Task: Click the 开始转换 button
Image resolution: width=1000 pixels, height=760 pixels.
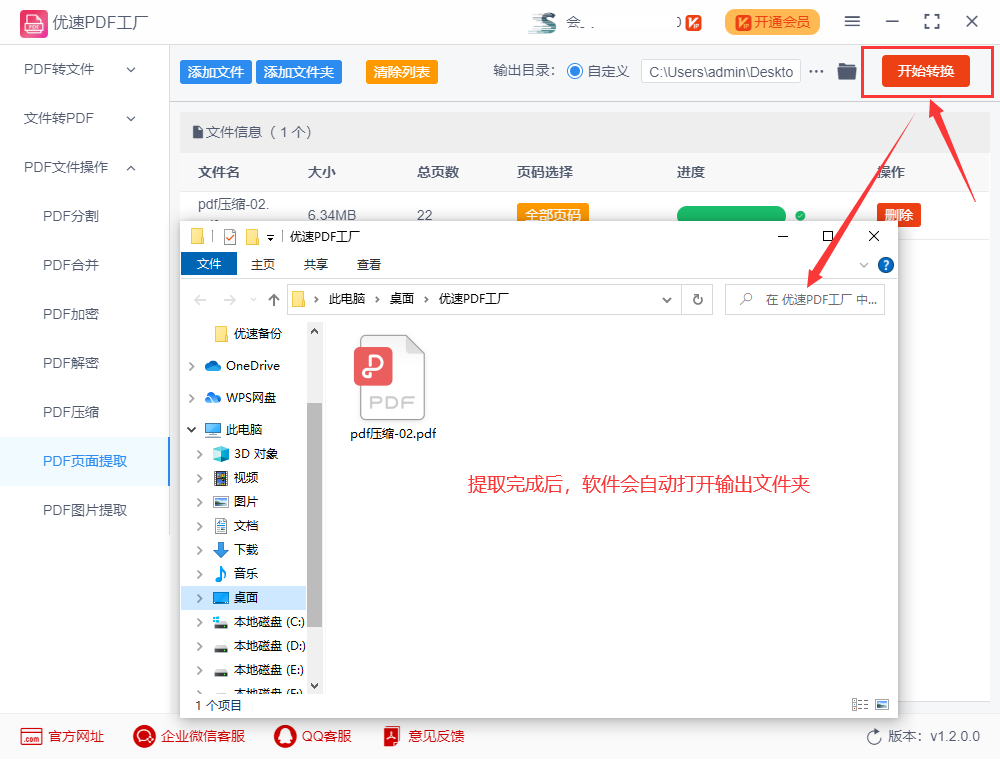Action: tap(925, 71)
